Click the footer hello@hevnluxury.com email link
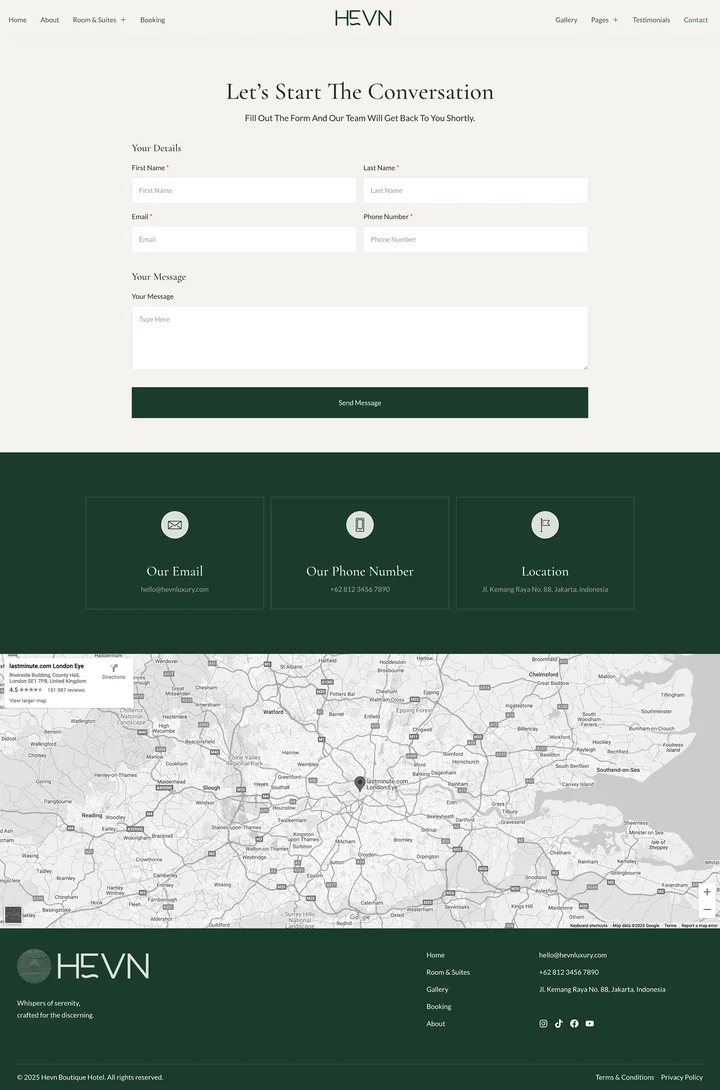720x1090 pixels. point(573,955)
